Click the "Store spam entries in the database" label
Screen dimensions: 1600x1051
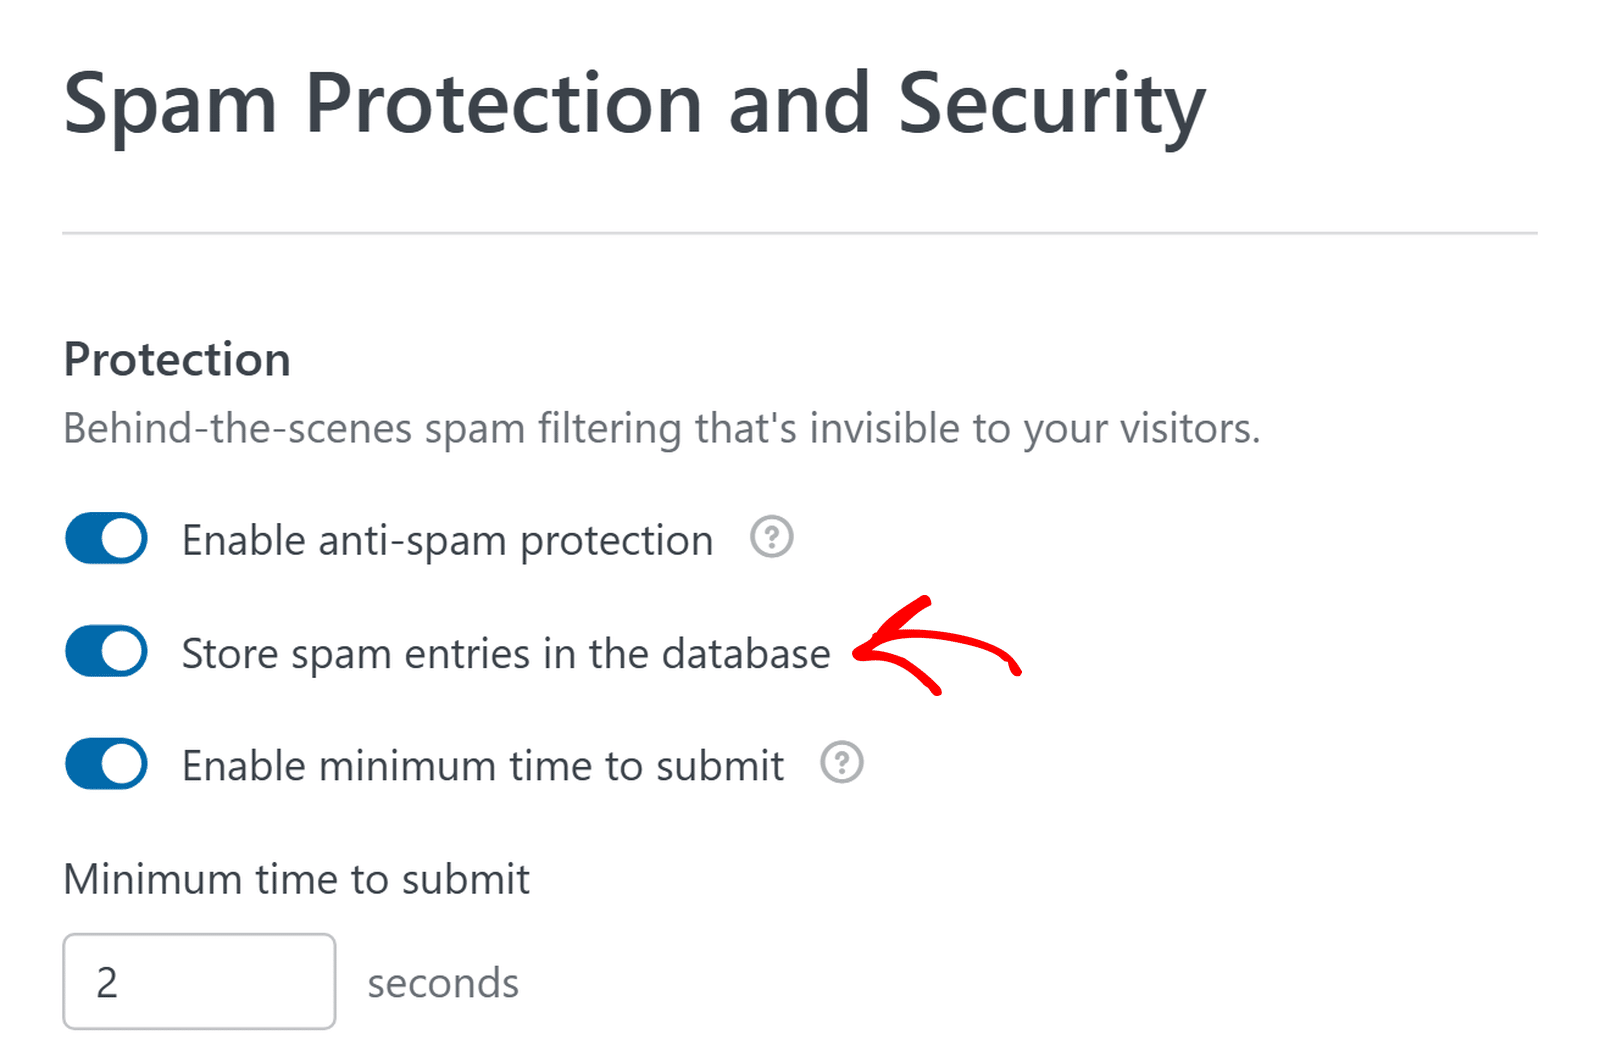(506, 654)
